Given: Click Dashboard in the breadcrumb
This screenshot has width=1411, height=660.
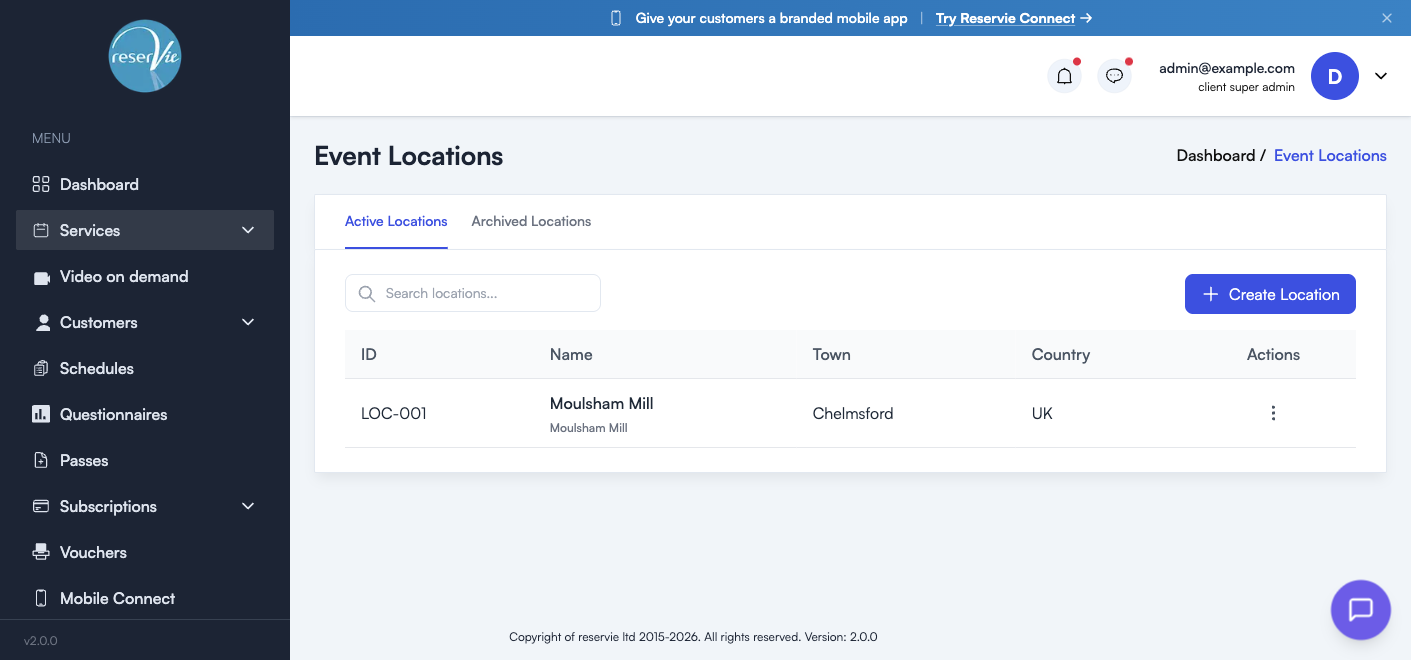Looking at the screenshot, I should click(1215, 155).
